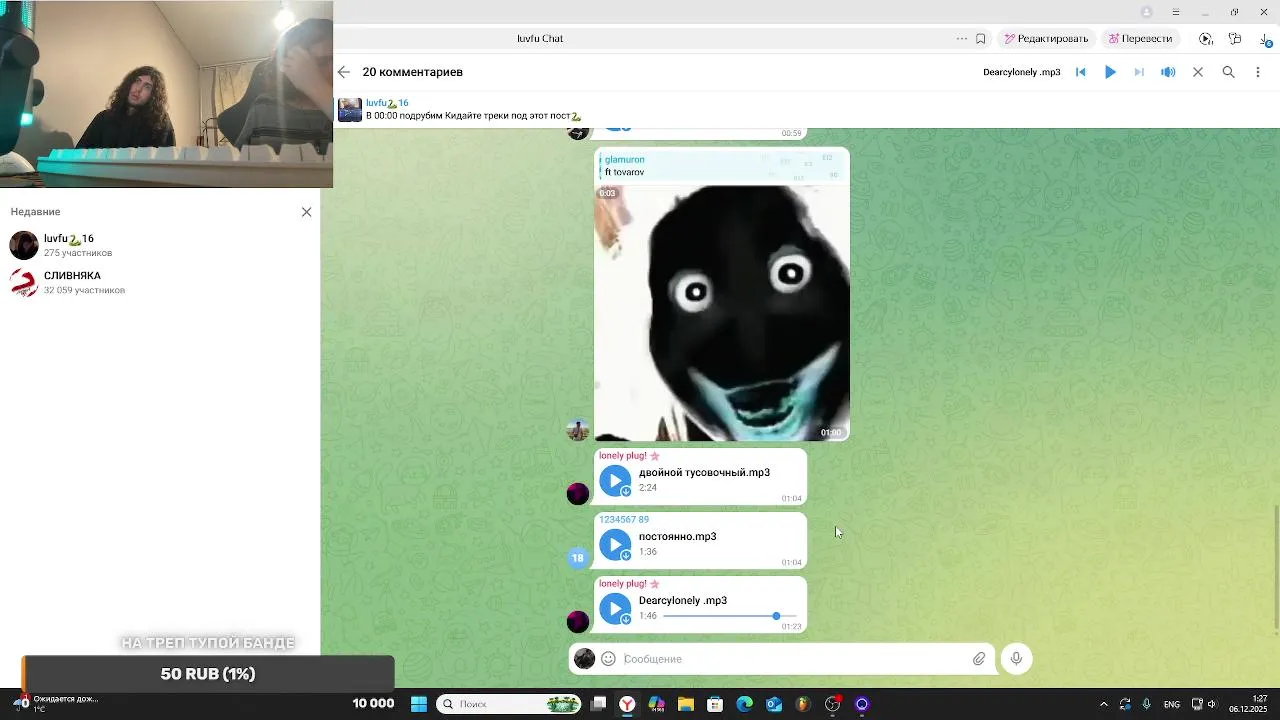This screenshot has width=1280, height=720.
Task: Close the Недавние panel
Action: (307, 212)
